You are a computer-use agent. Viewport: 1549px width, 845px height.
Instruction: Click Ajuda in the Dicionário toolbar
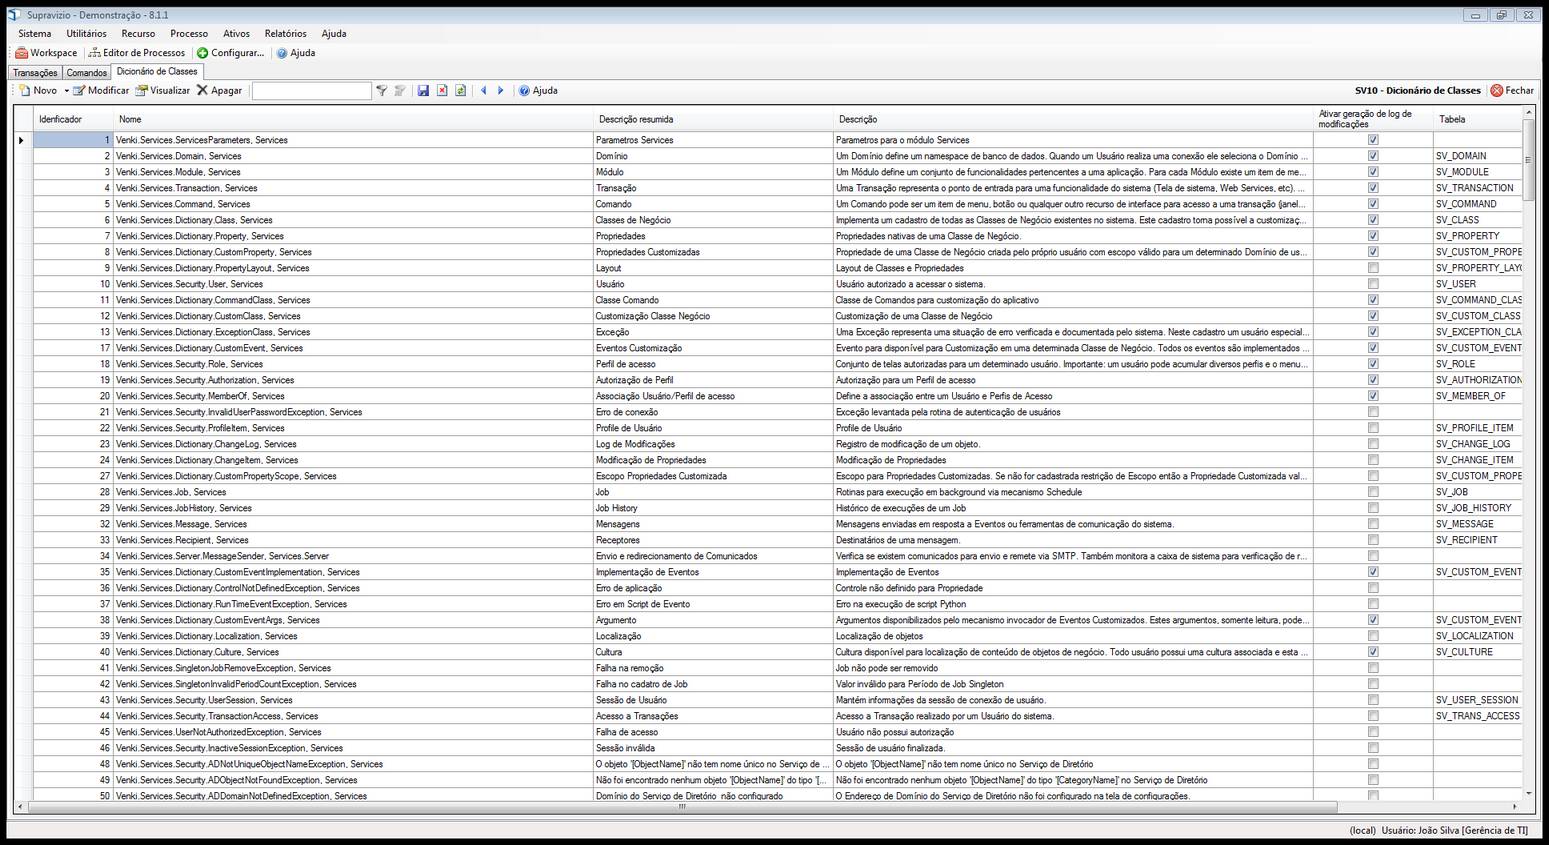coord(538,91)
